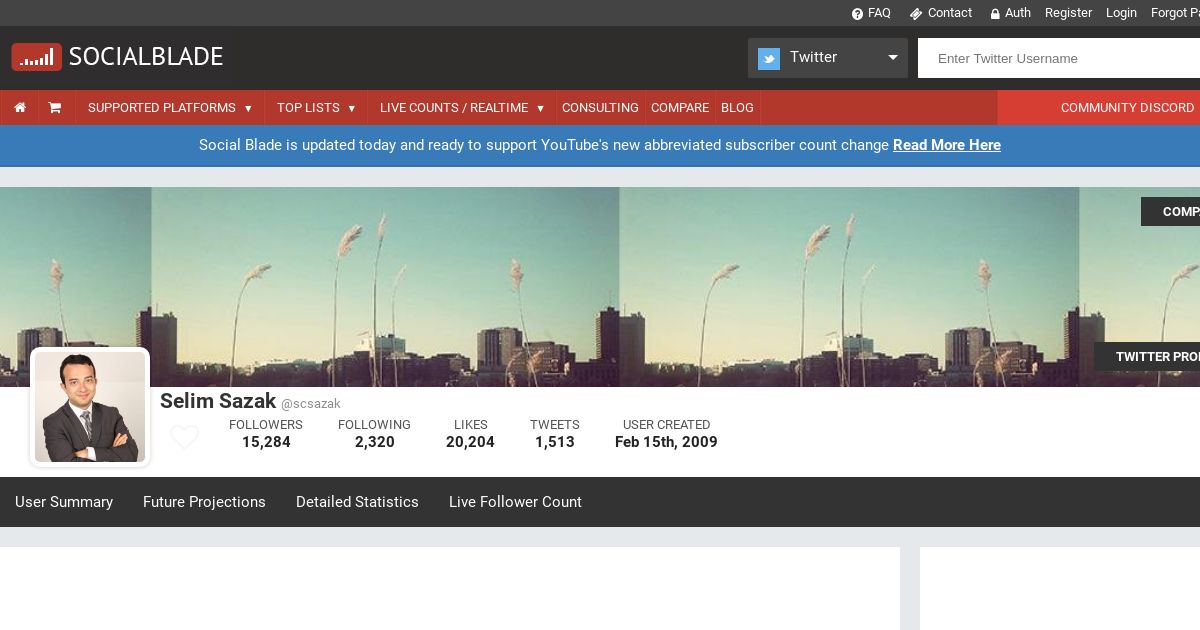This screenshot has height=630, width=1200.
Task: Click the Read More Here link
Action: 947,145
